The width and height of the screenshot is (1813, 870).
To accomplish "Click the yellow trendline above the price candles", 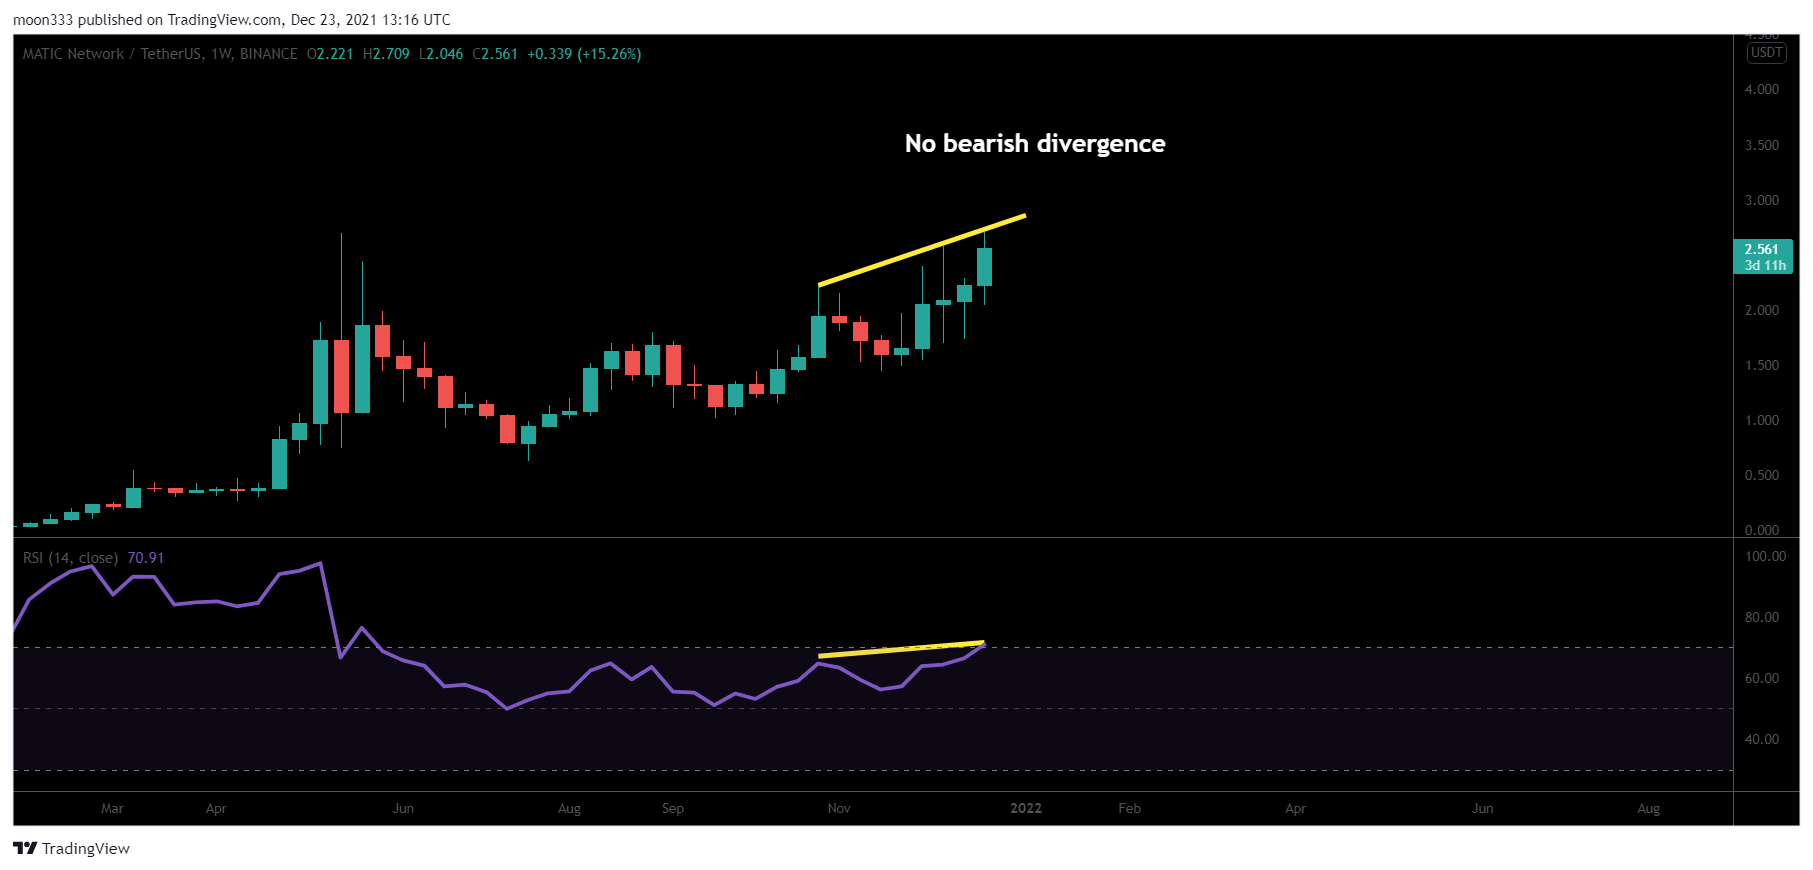I will coord(922,250).
